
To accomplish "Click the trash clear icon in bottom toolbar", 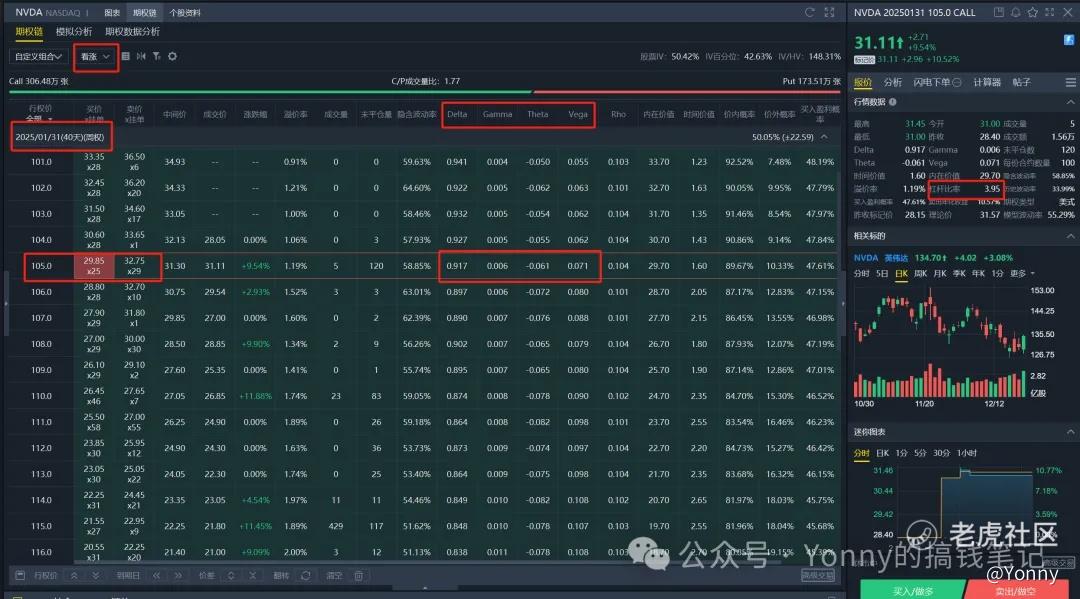I will [x=359, y=576].
